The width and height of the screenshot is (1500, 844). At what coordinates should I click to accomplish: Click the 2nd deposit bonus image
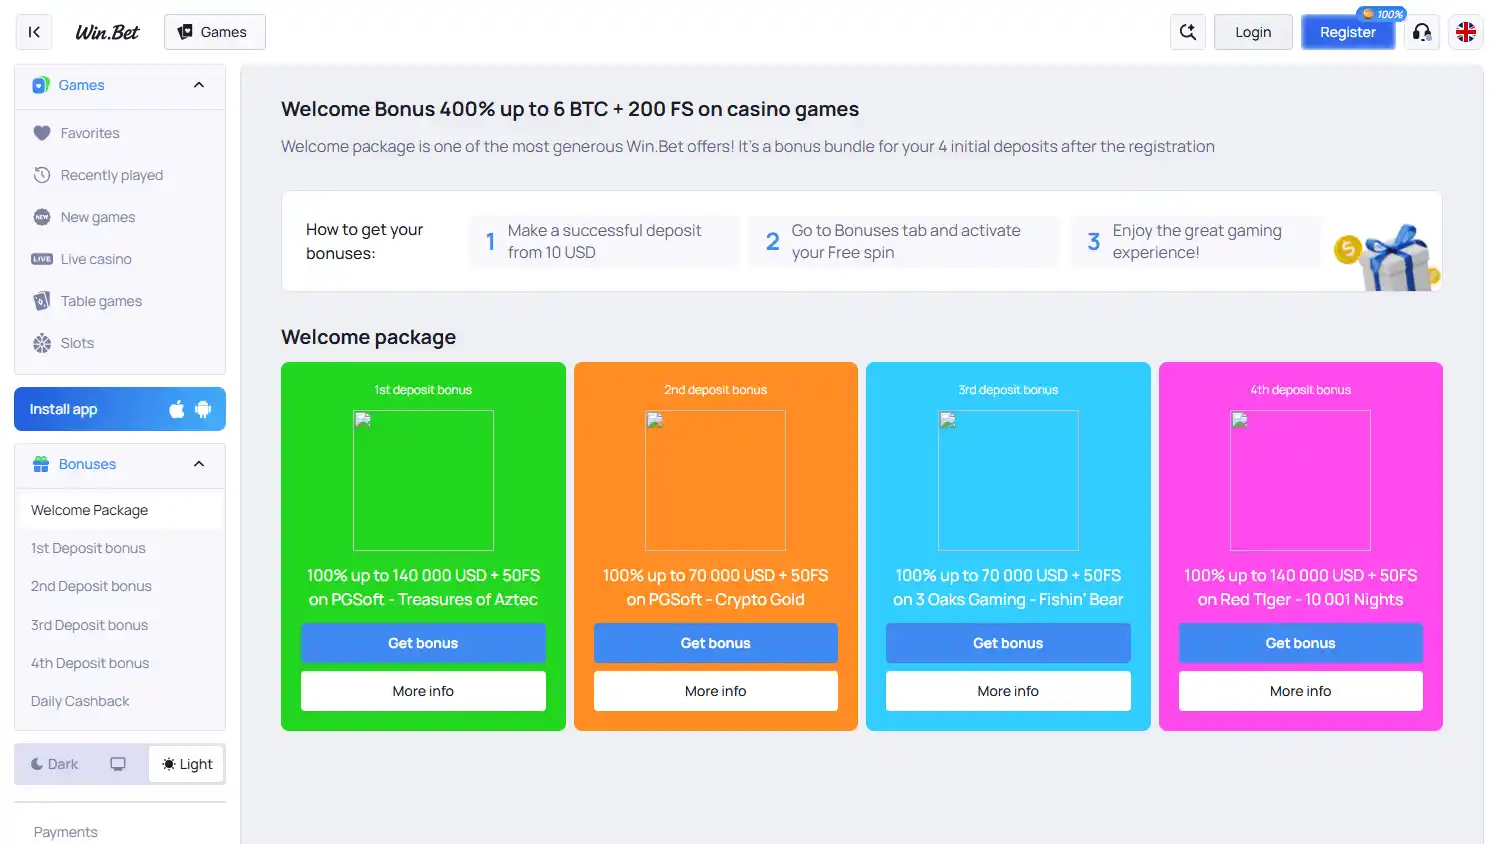[x=716, y=480]
